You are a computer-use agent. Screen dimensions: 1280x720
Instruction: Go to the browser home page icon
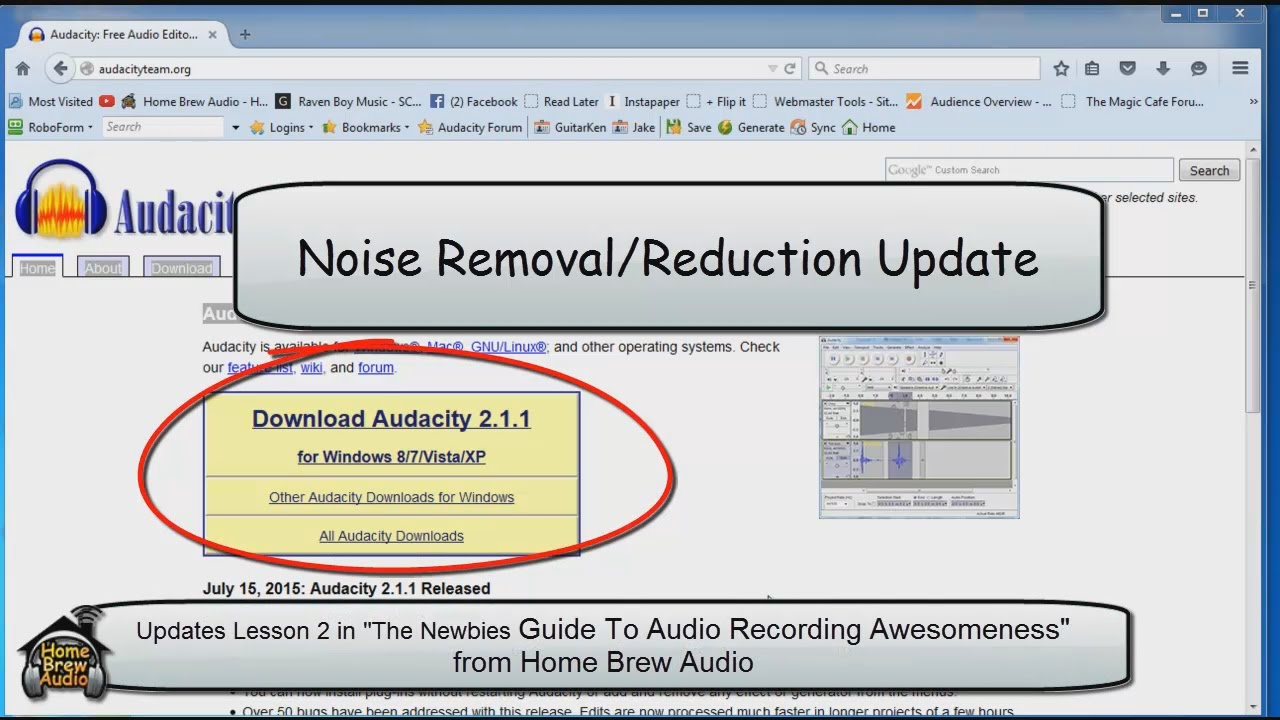tap(22, 69)
